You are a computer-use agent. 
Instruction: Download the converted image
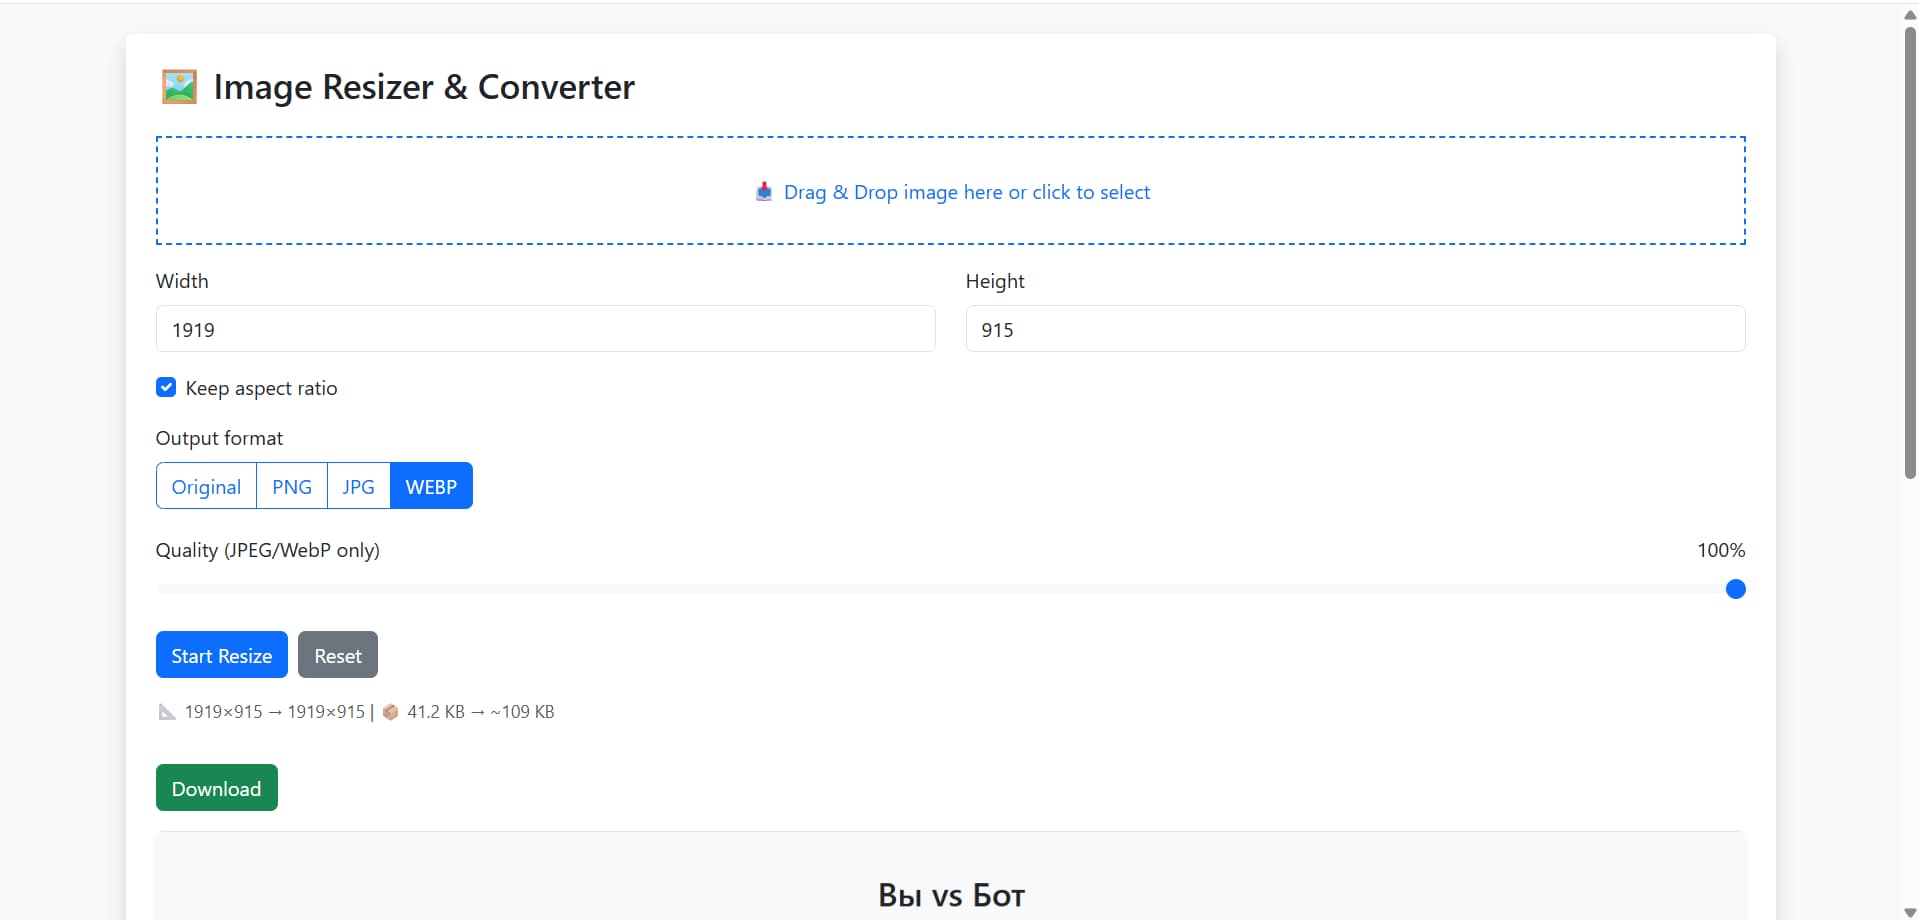click(x=216, y=789)
